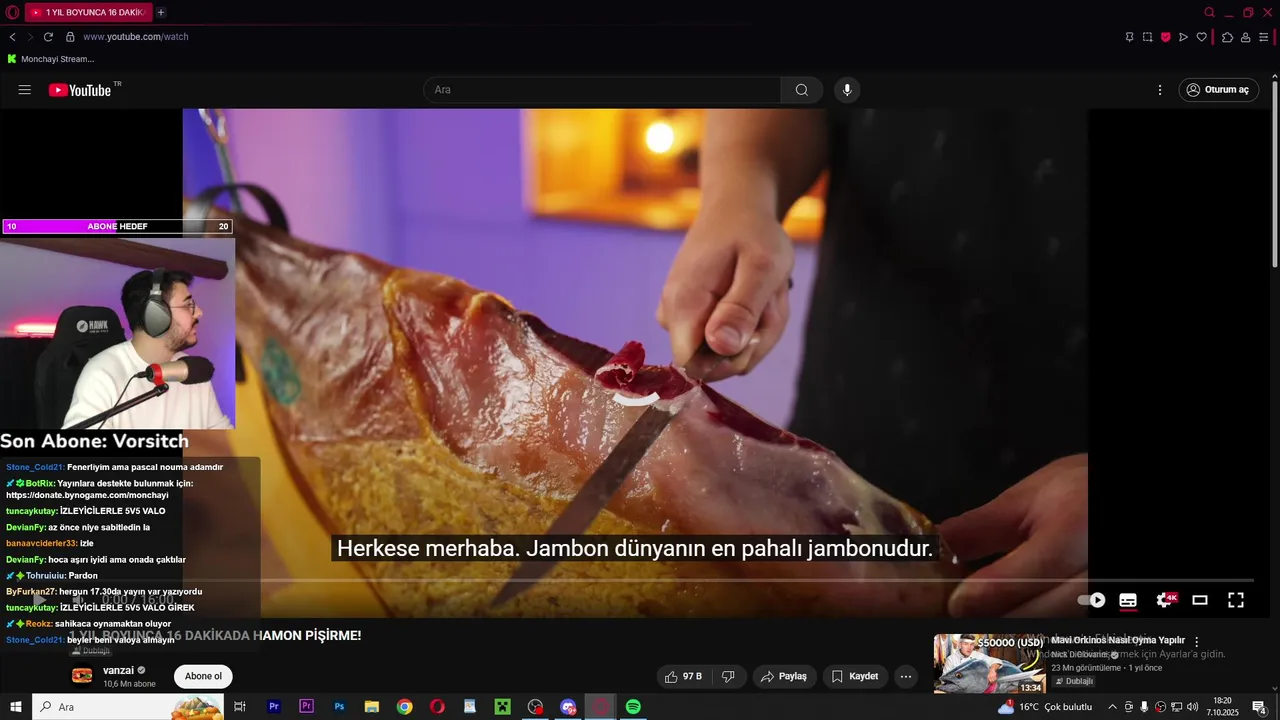Open the weather widget showing 16°C

click(1045, 707)
